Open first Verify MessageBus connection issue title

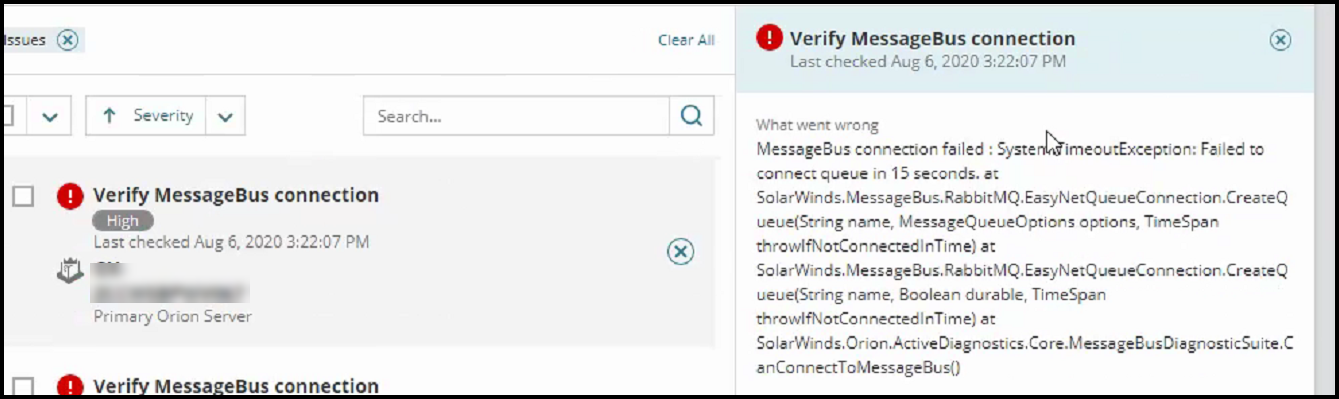click(x=236, y=195)
